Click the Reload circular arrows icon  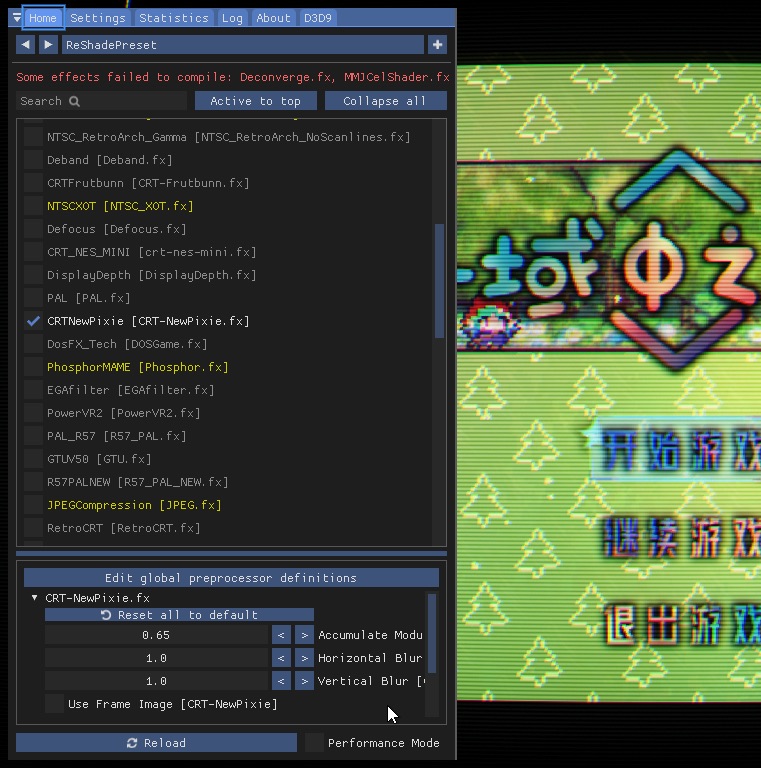click(132, 743)
